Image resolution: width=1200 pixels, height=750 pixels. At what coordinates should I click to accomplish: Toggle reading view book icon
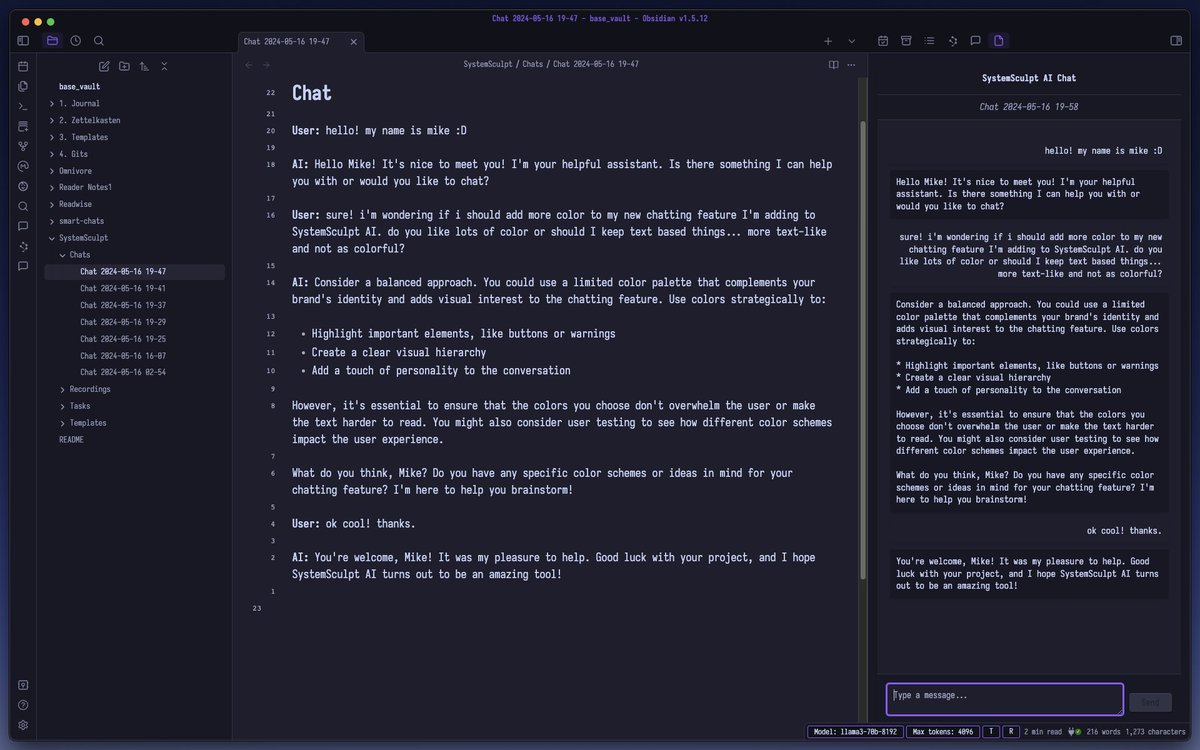[834, 64]
